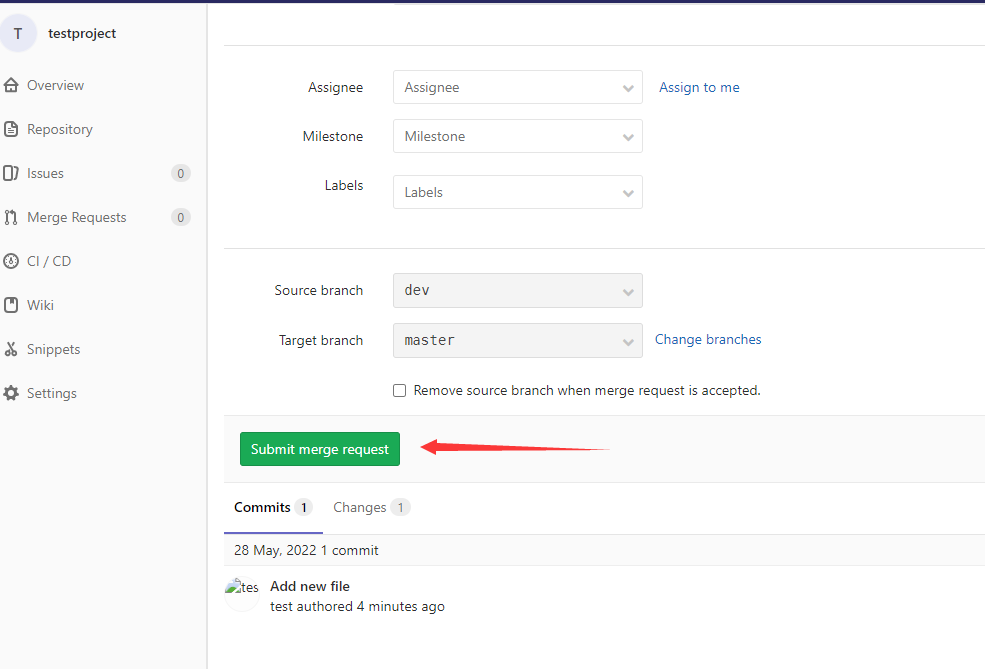
Task: Open Repository in the sidebar
Action: [60, 129]
